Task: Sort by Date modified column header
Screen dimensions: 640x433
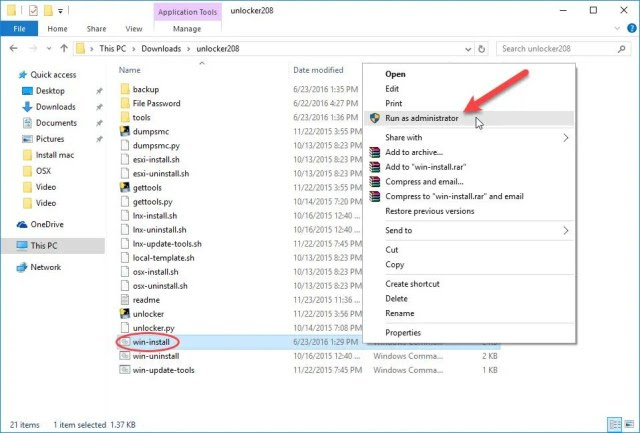Action: [x=318, y=70]
